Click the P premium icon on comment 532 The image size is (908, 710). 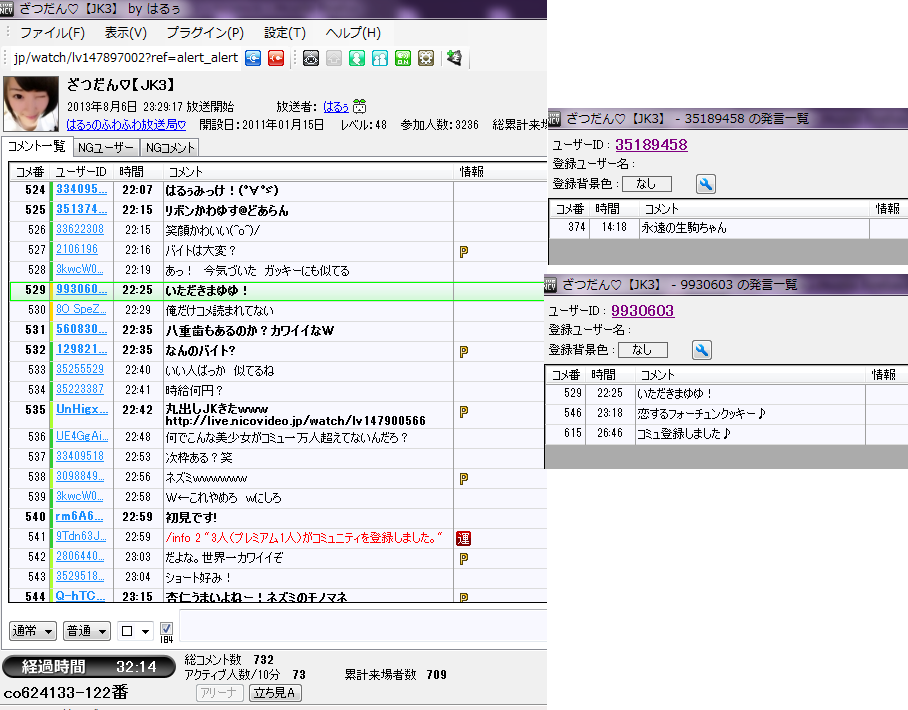464,352
